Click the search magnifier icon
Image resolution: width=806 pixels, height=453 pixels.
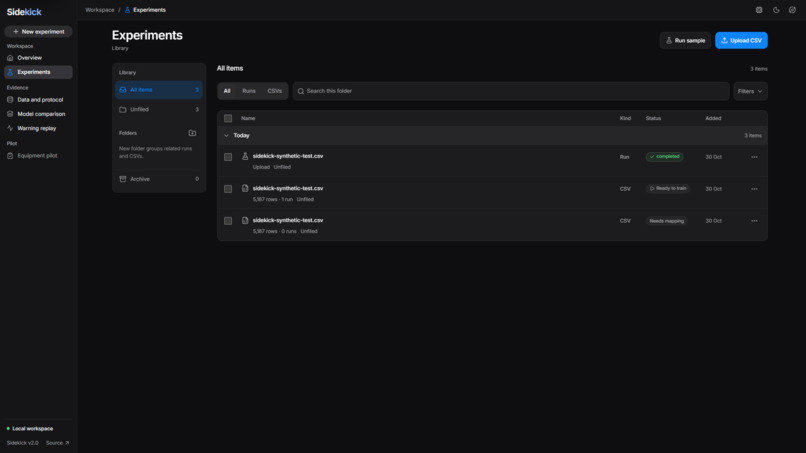click(301, 91)
